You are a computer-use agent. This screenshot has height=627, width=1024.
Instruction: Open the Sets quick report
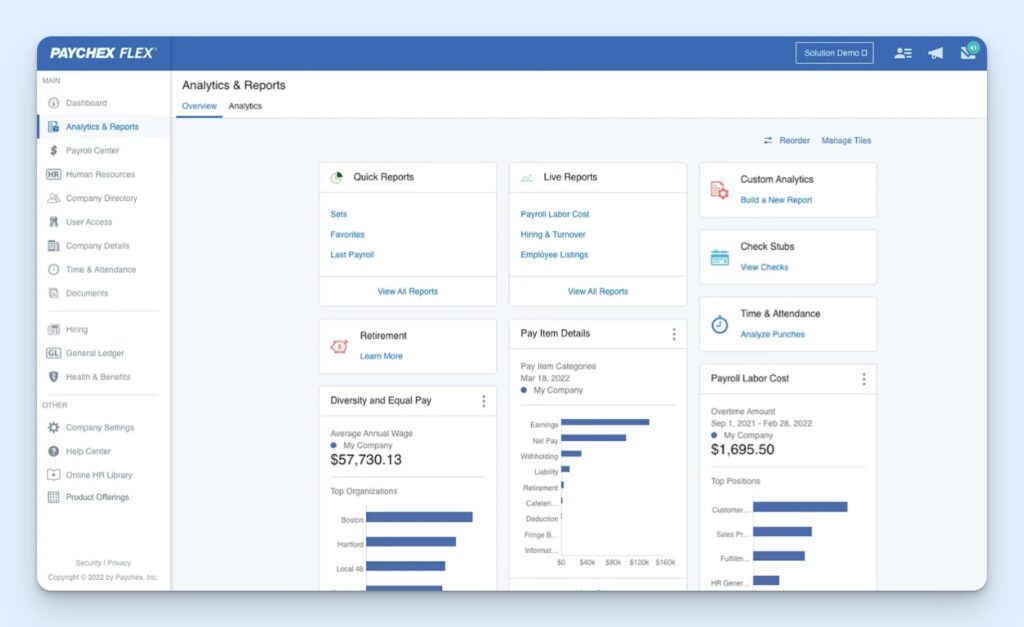(x=338, y=214)
